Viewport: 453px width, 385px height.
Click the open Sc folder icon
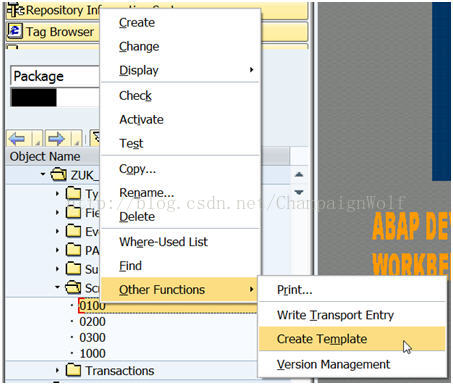[x=73, y=287]
